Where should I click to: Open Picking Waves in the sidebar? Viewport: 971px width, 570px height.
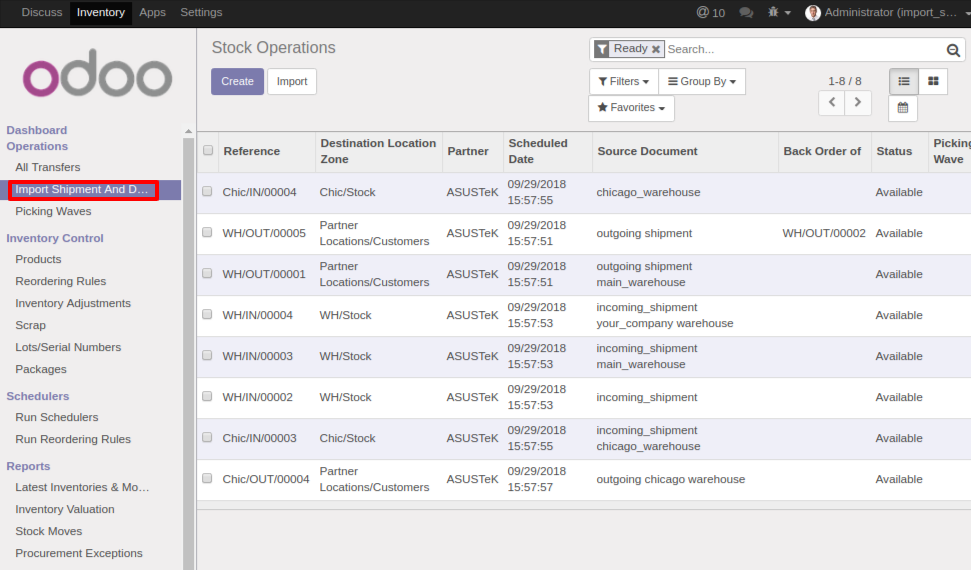click(x=53, y=211)
